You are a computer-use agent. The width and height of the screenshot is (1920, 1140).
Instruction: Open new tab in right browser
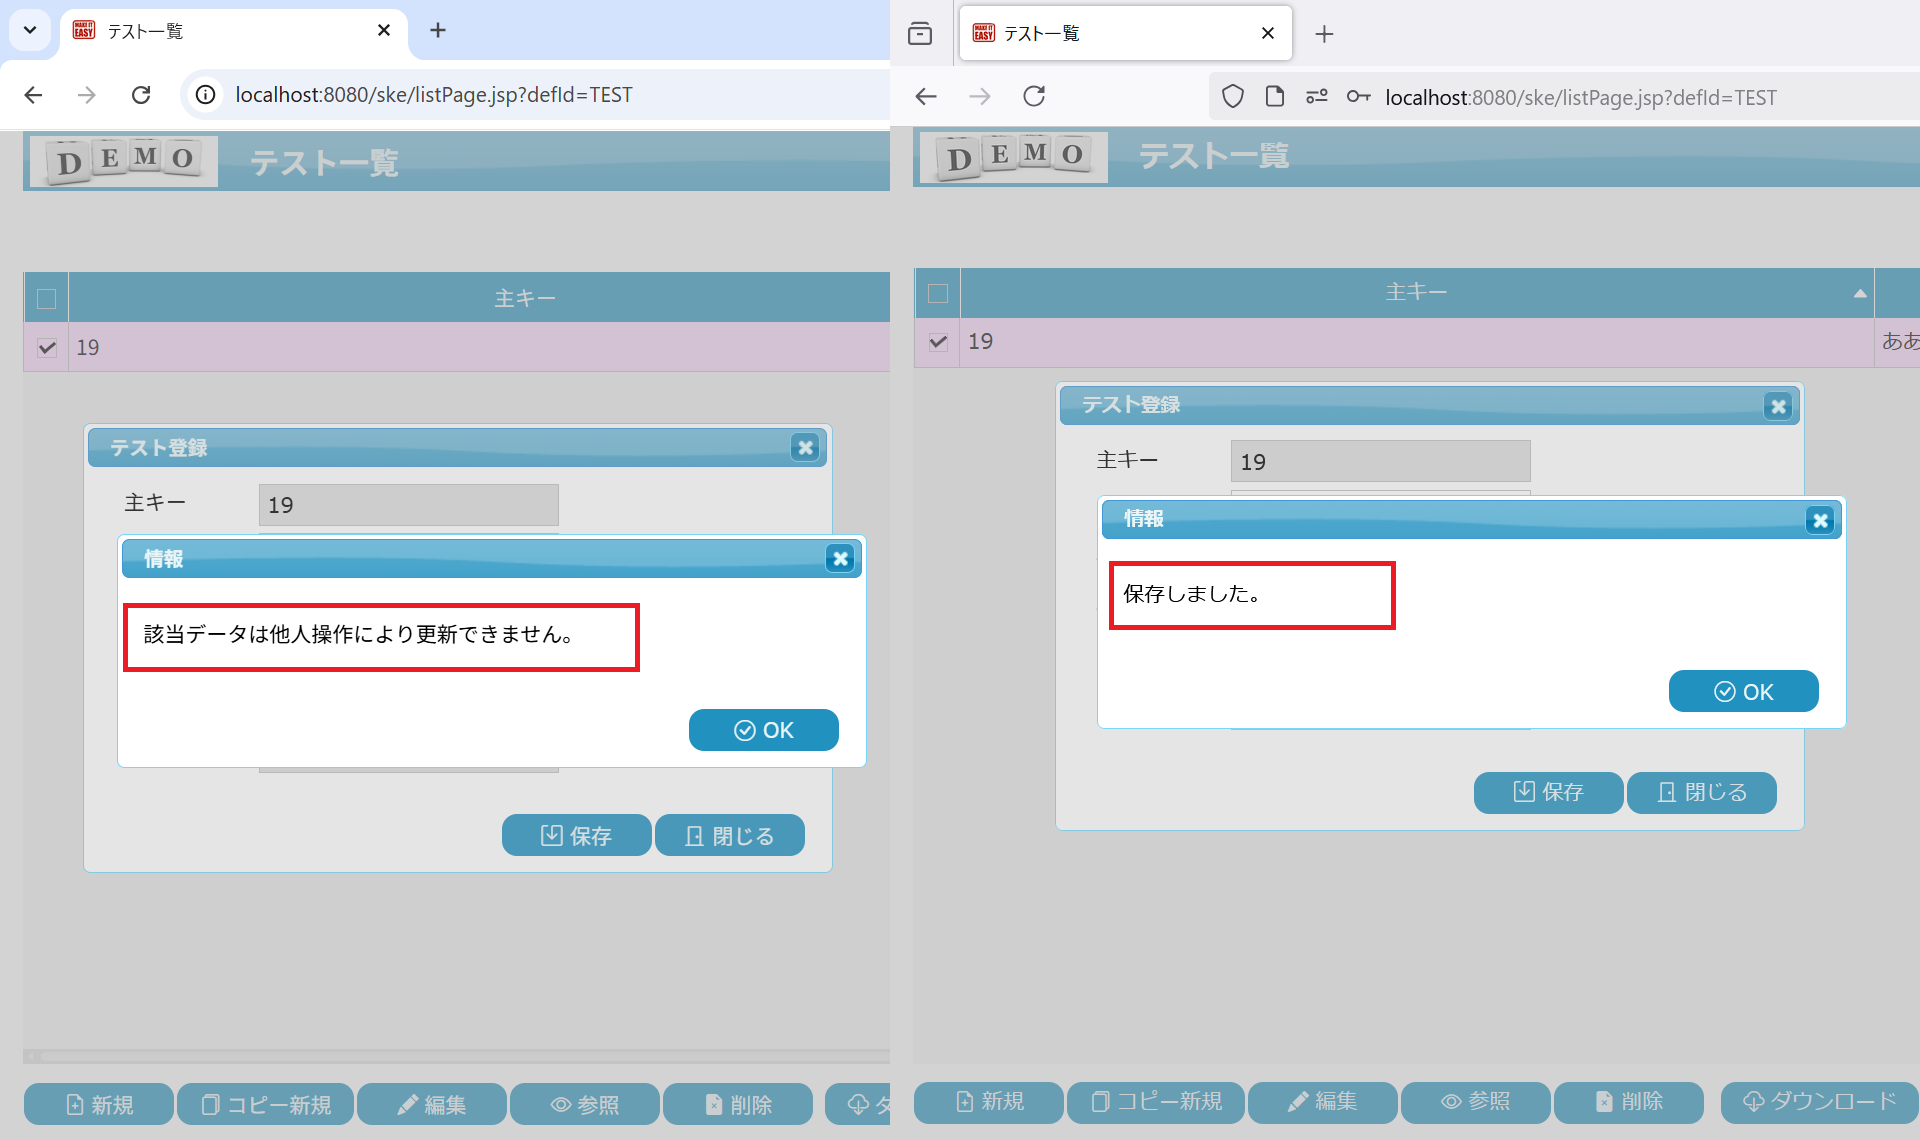coord(1324,34)
